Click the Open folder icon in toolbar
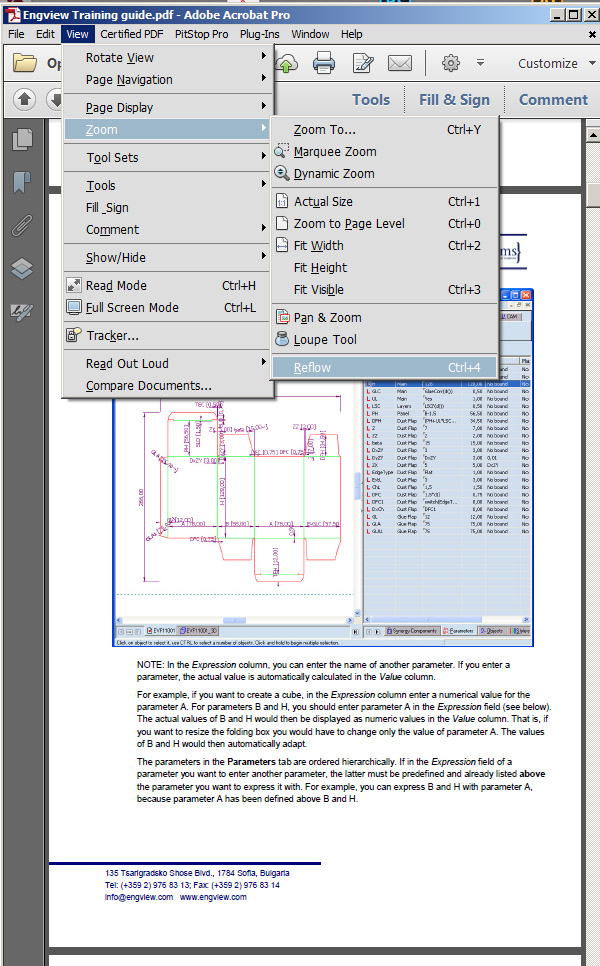 (x=25, y=63)
